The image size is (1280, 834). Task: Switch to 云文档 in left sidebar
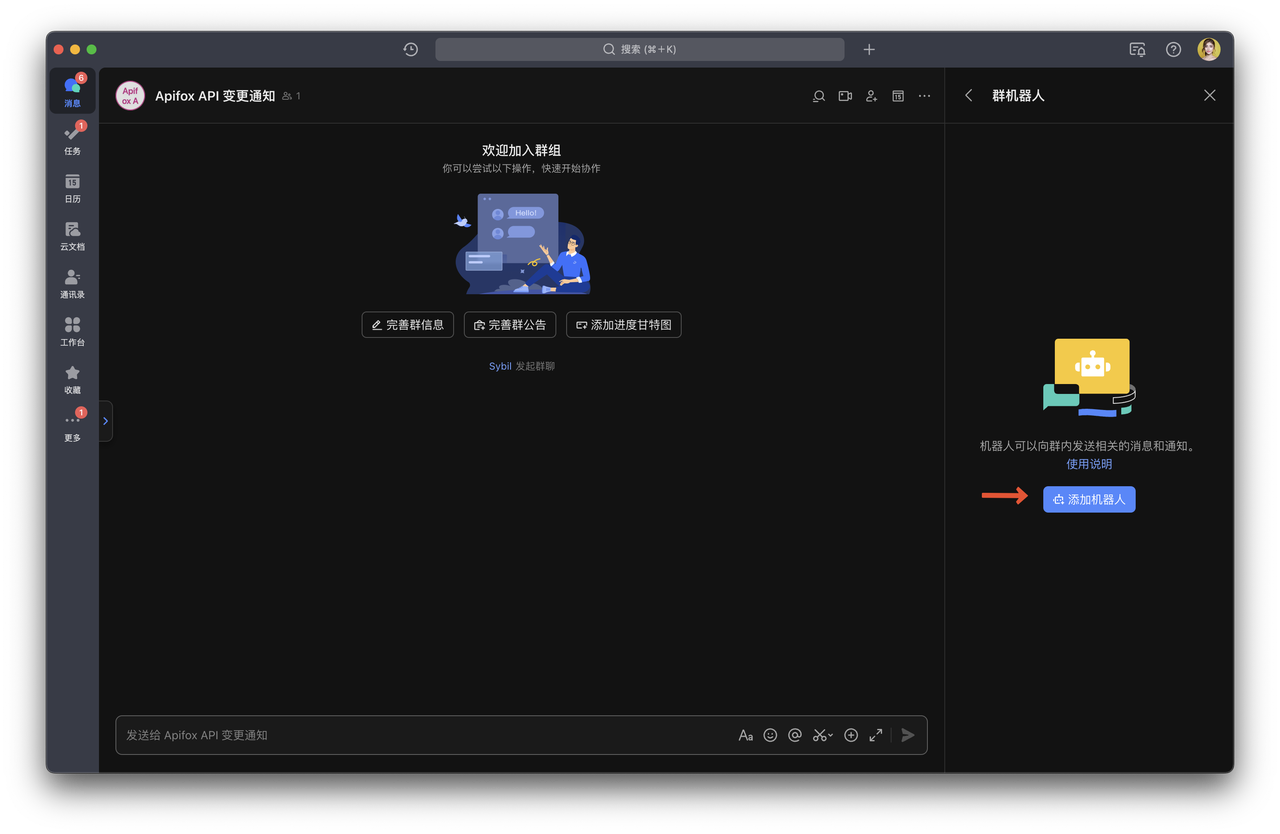pos(72,236)
